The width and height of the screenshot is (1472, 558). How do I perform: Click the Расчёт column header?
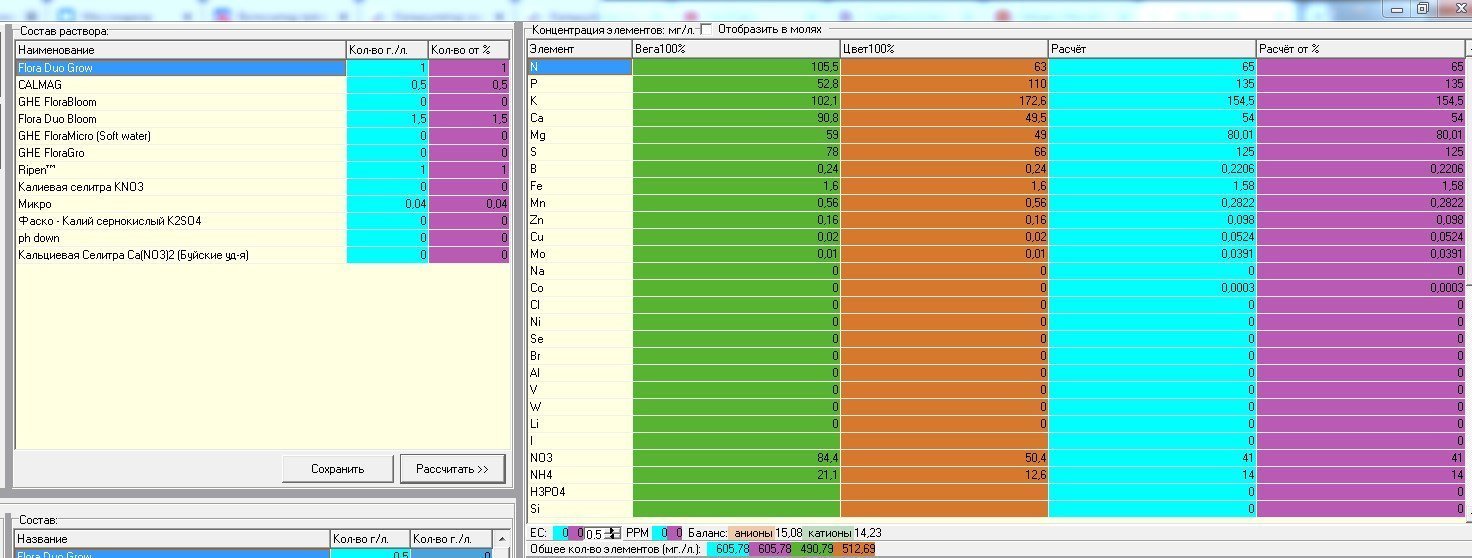click(x=1152, y=49)
